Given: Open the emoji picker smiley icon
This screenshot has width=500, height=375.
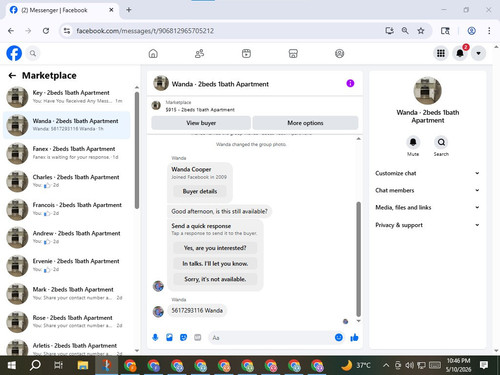Looking at the screenshot, I should click(339, 338).
